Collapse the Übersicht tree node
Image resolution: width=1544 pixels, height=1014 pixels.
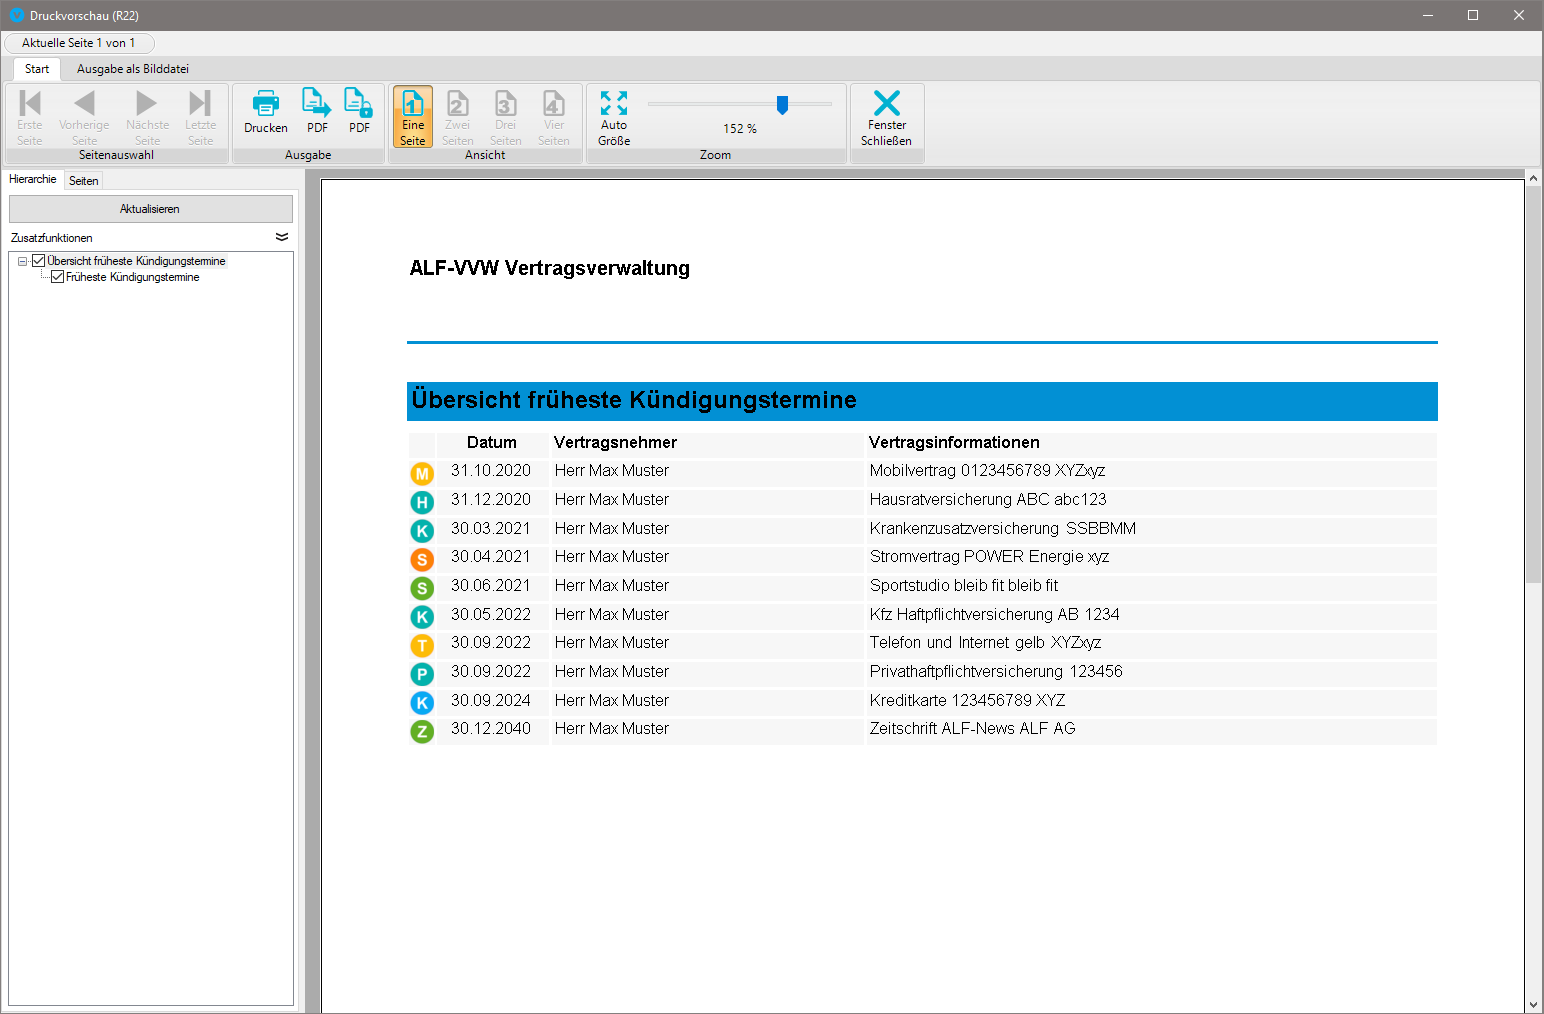point(22,261)
